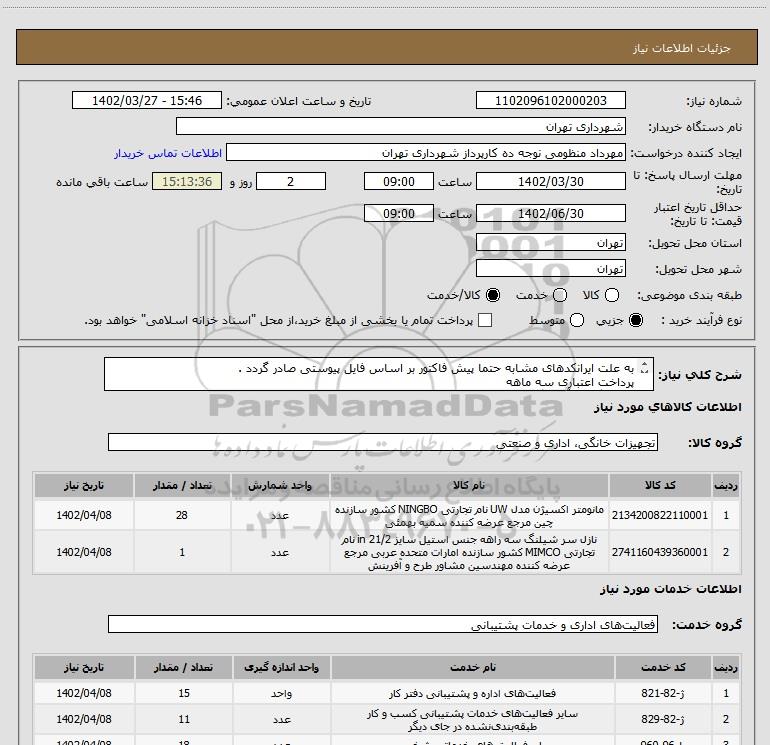Toggle the اسناد خزانه اسلامی payment checkbox

[485, 320]
